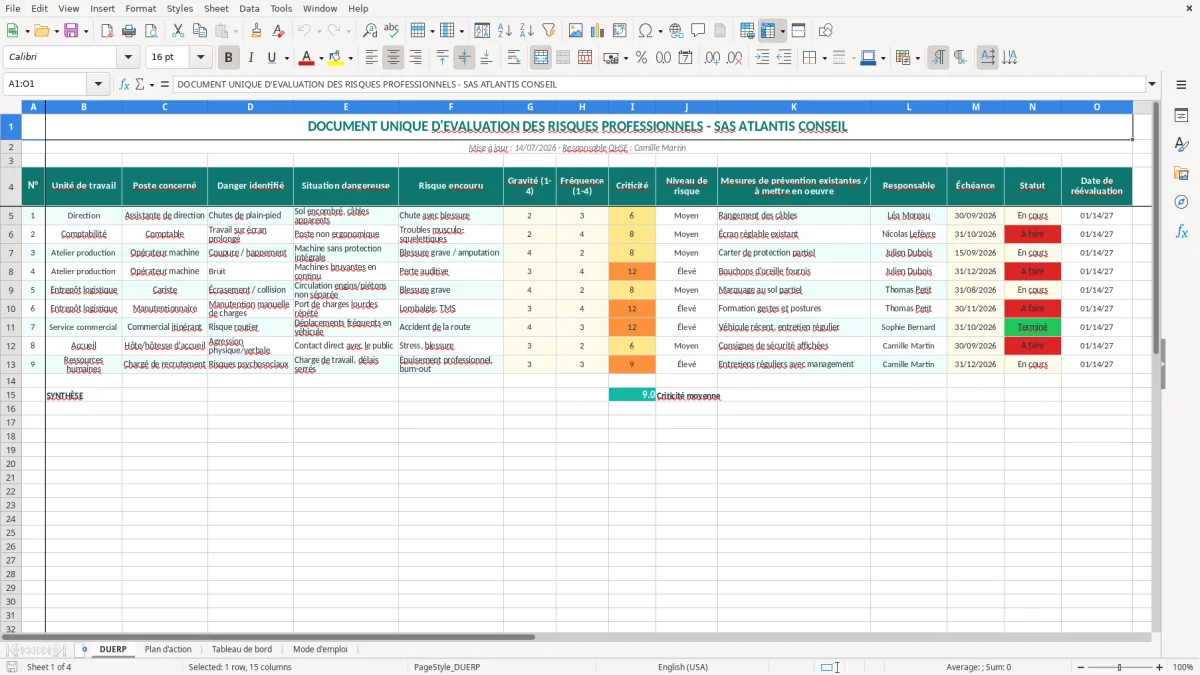Expand the Name Box dropdown
This screenshot has height=675, width=1200.
point(98,84)
